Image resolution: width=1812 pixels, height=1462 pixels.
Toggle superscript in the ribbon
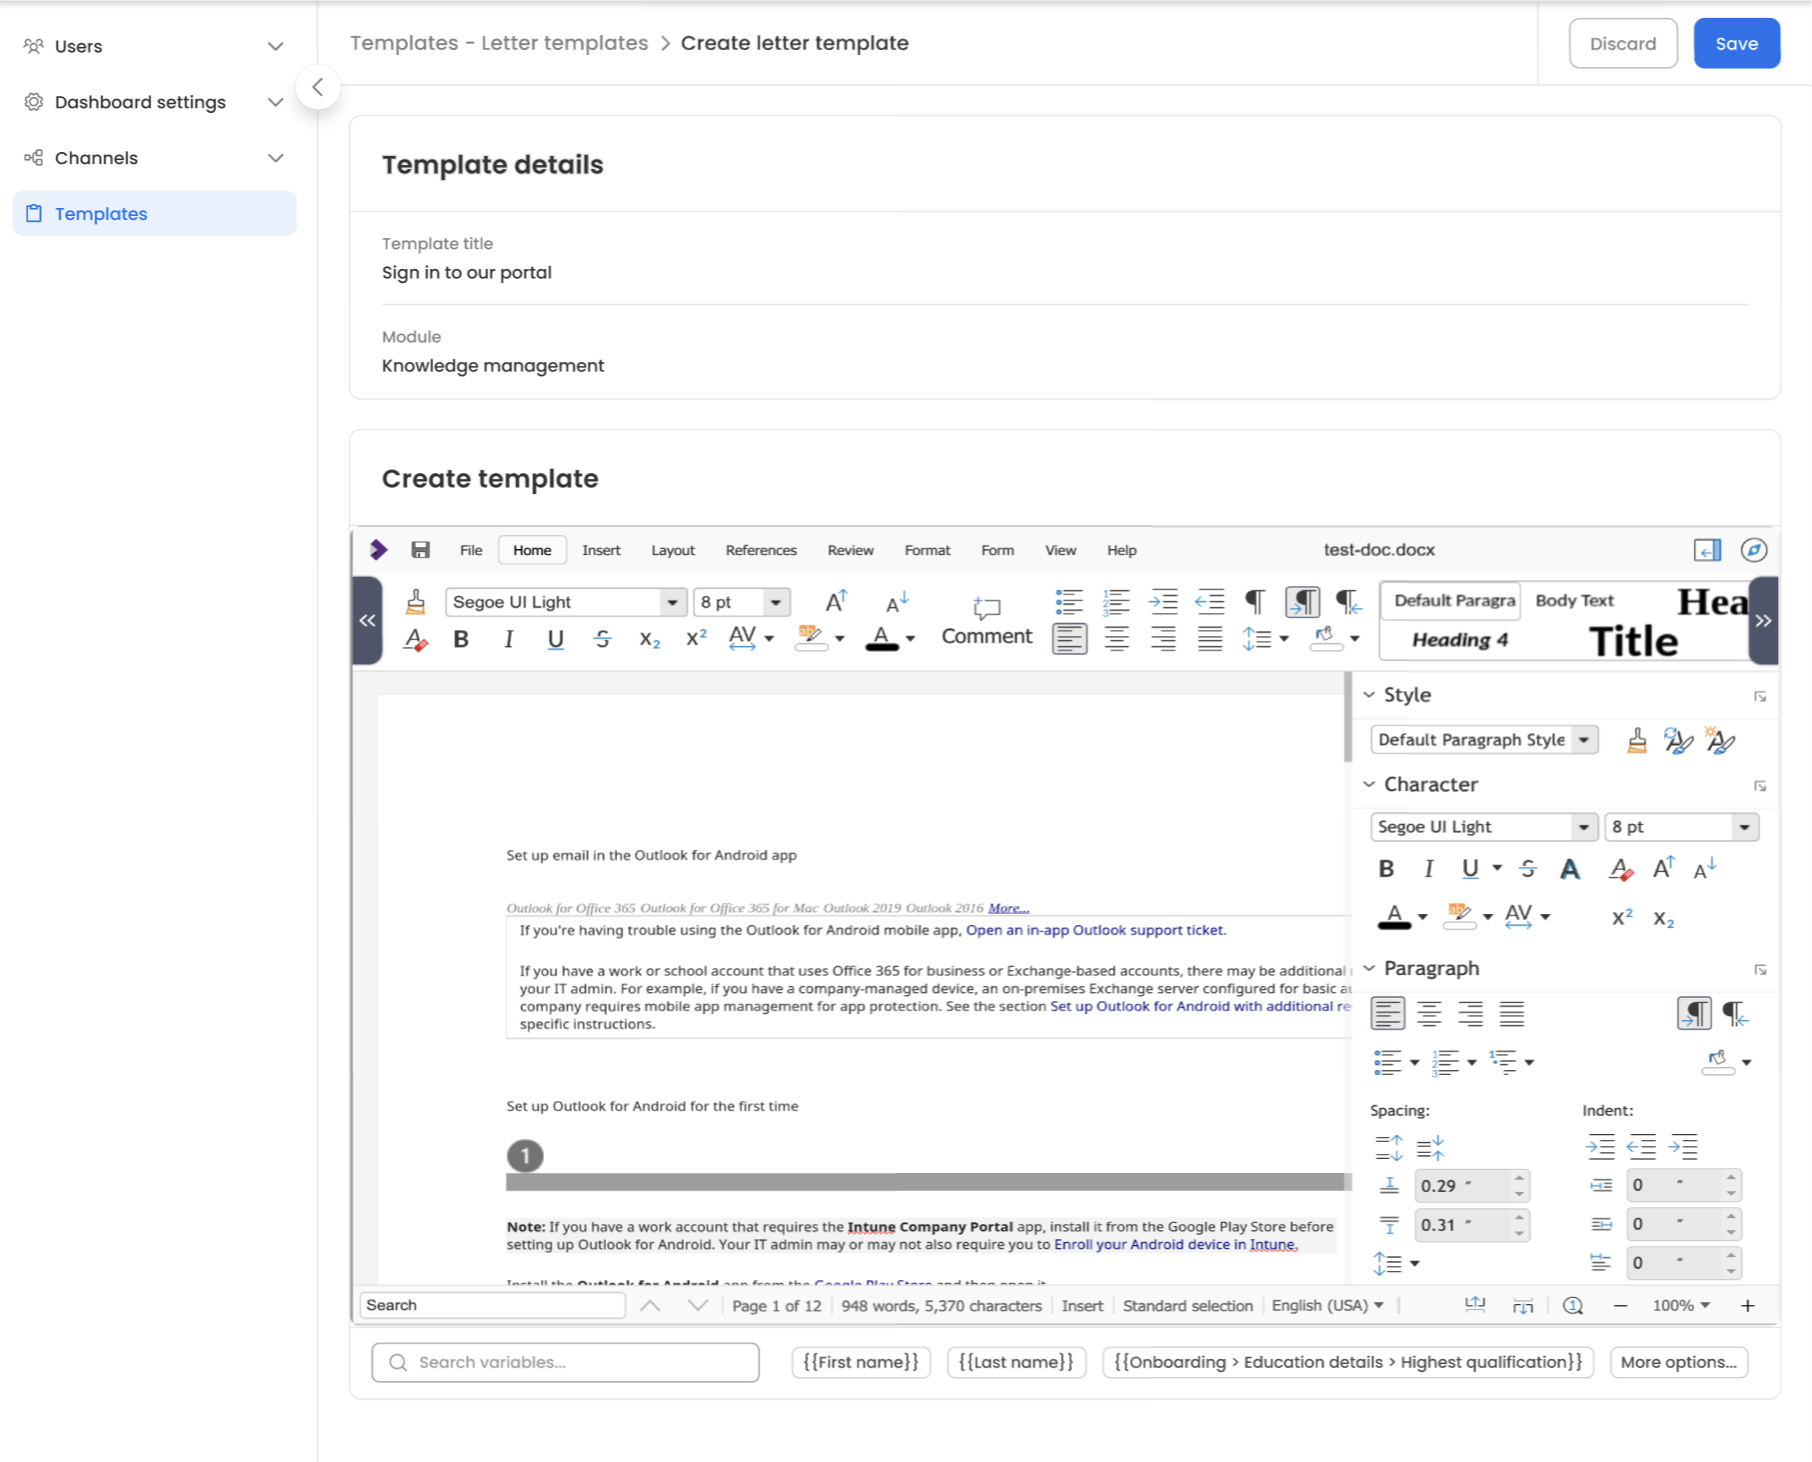pos(697,639)
